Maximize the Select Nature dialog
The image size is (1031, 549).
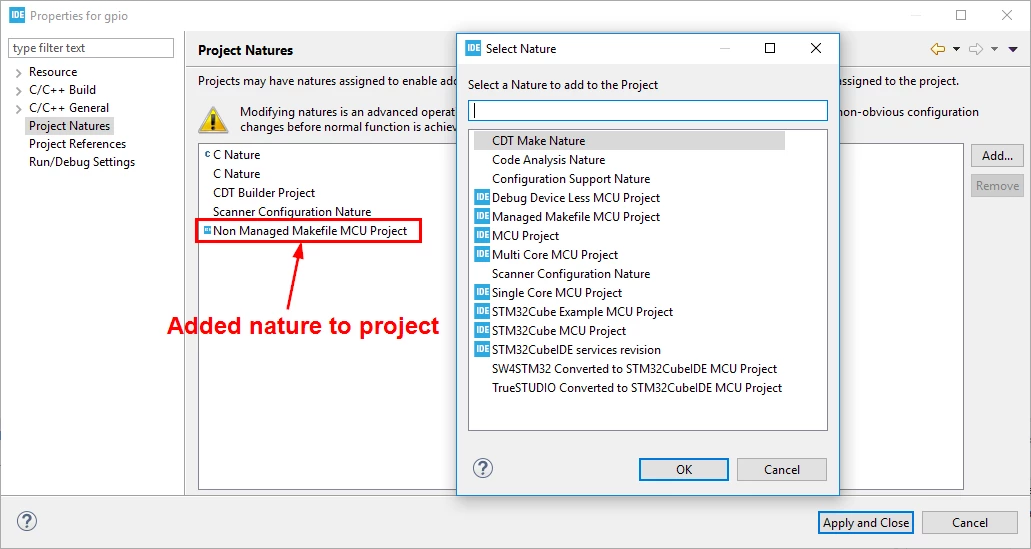770,48
